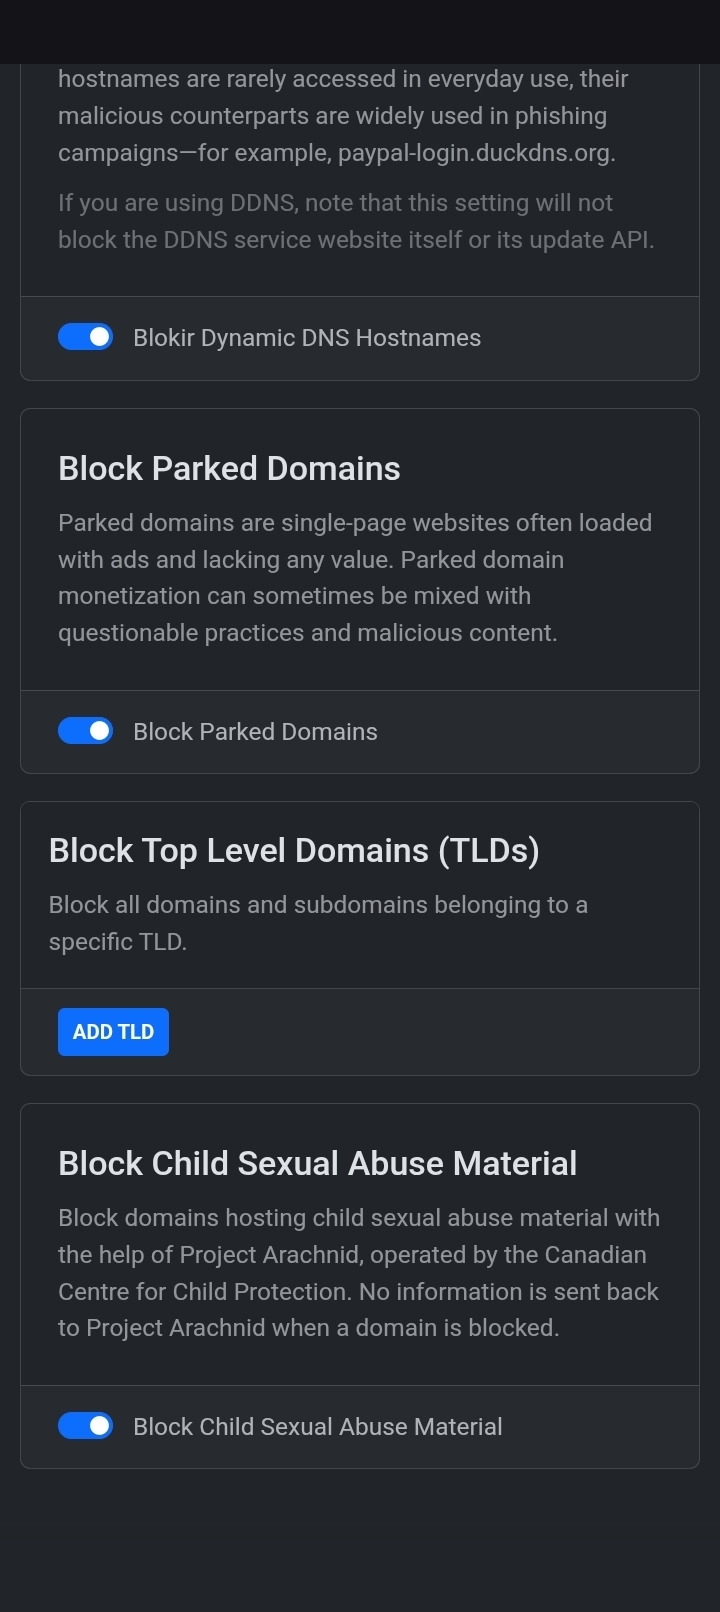Screen dimensions: 720x1612
Task: Toggle the Child Sexual Abuse Material switch
Action: 85,1426
